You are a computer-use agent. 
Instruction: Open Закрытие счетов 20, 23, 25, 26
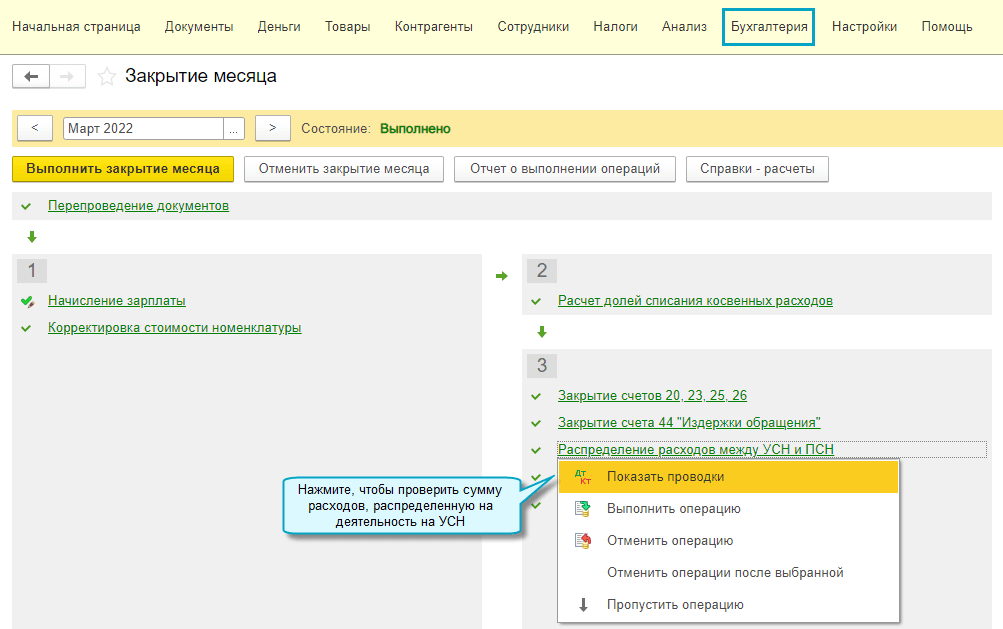(652, 396)
